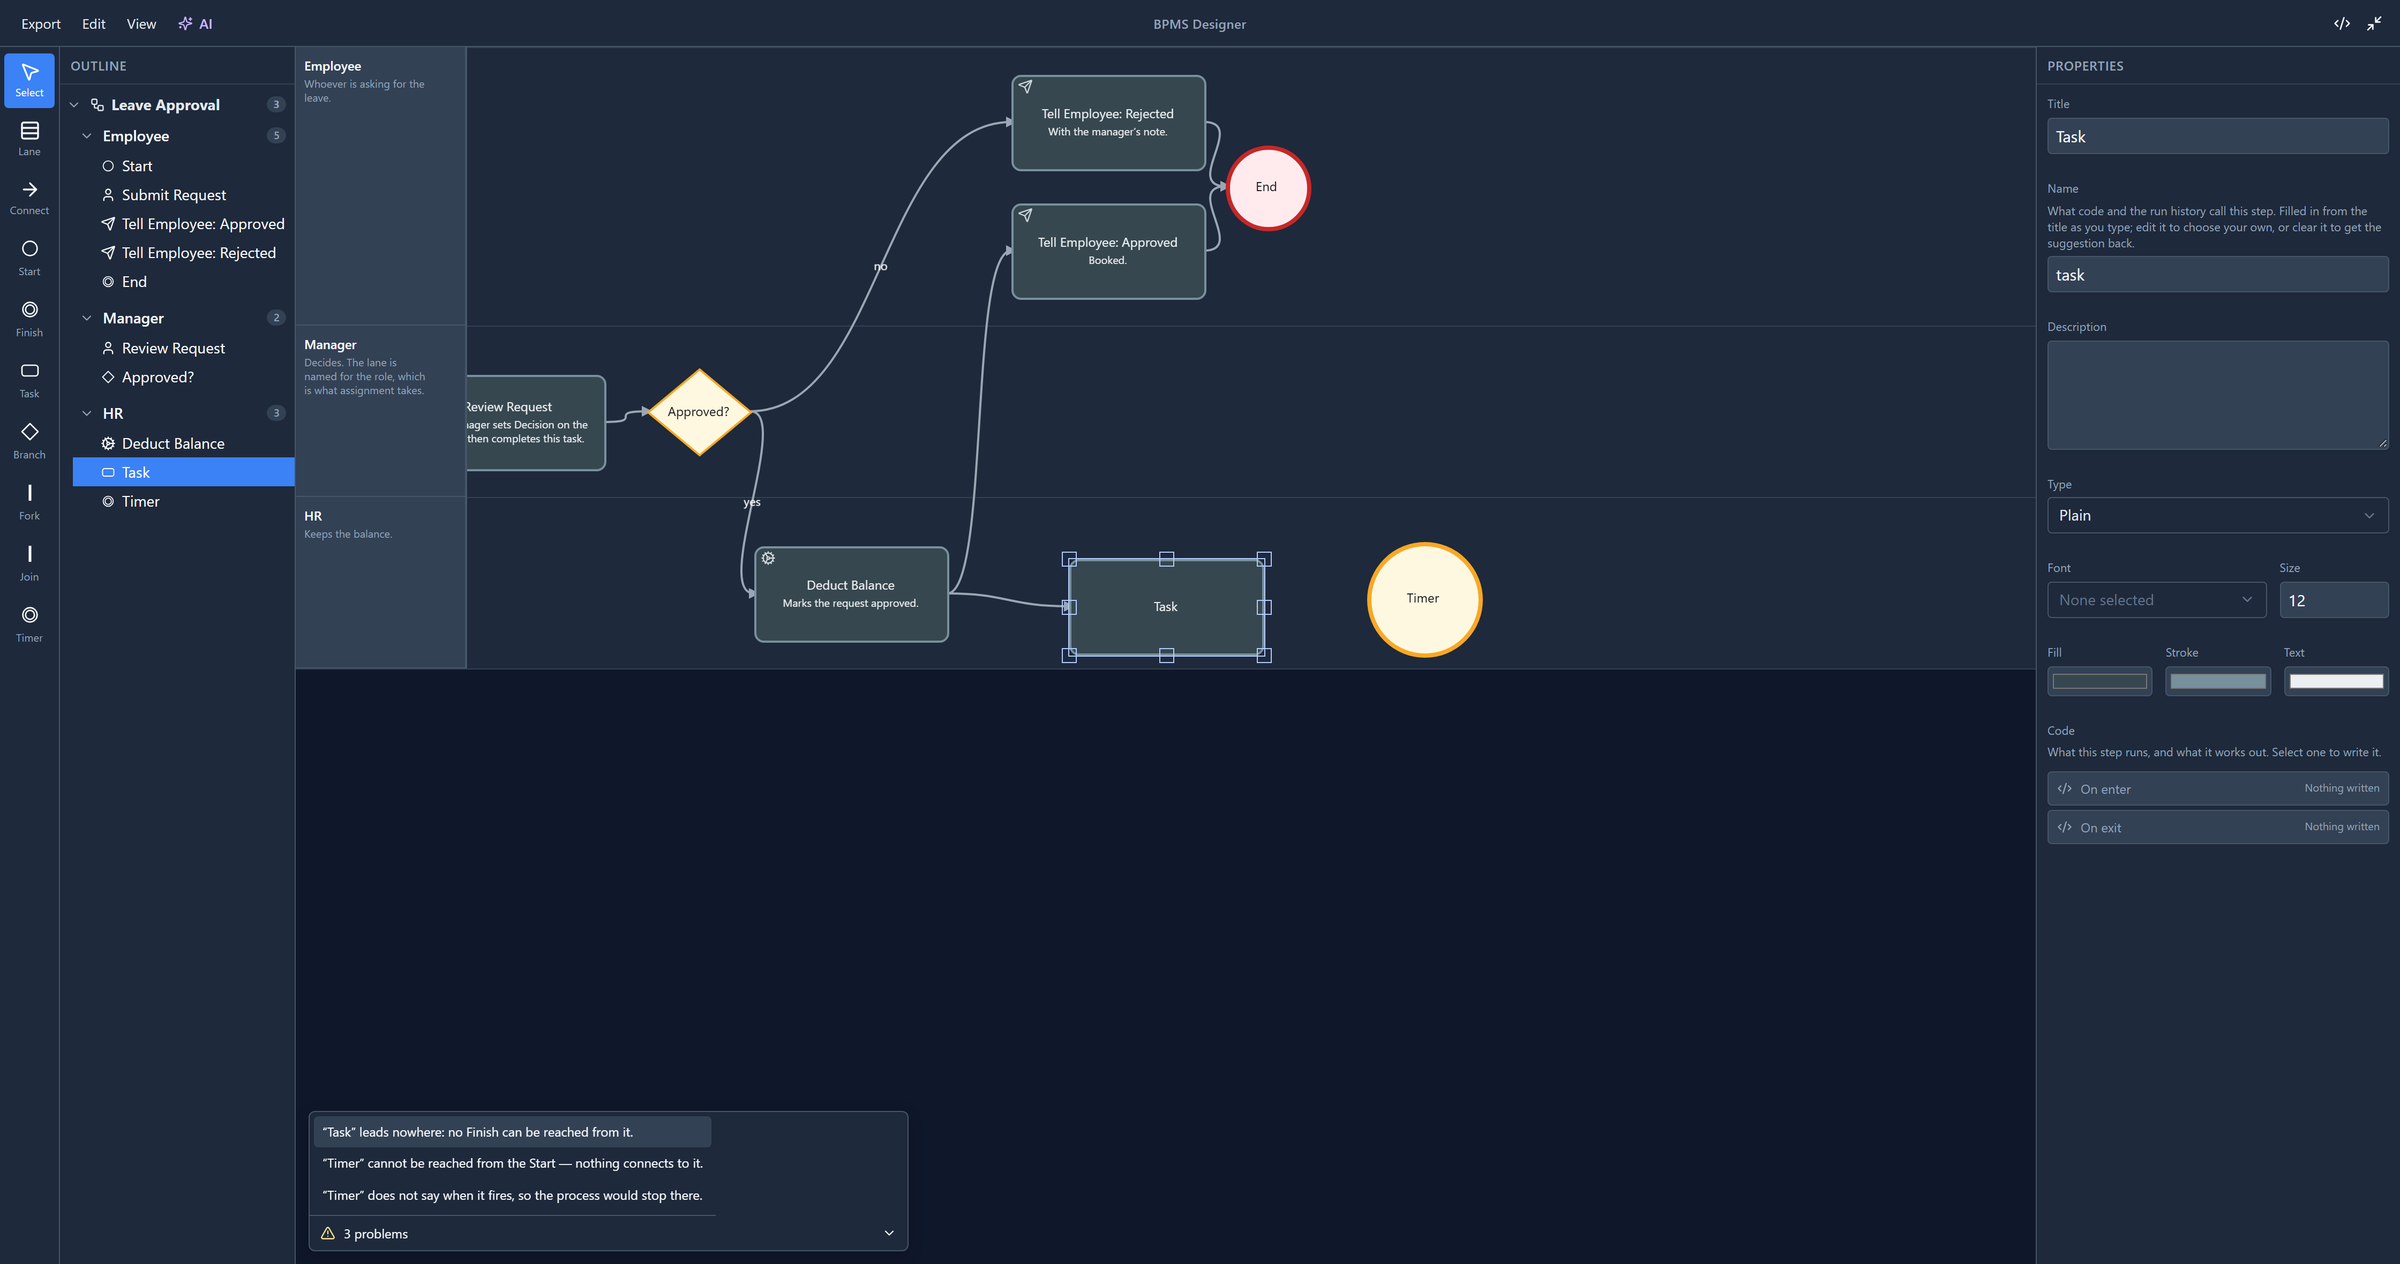Click the Title input field
The height and width of the screenshot is (1264, 2400).
coord(2217,136)
